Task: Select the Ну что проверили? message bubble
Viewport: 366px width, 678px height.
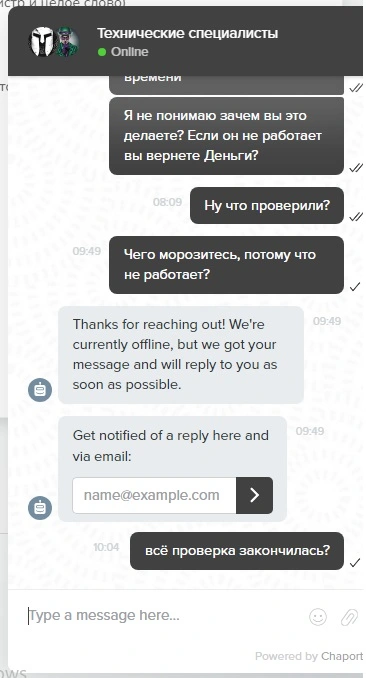Action: pos(267,205)
